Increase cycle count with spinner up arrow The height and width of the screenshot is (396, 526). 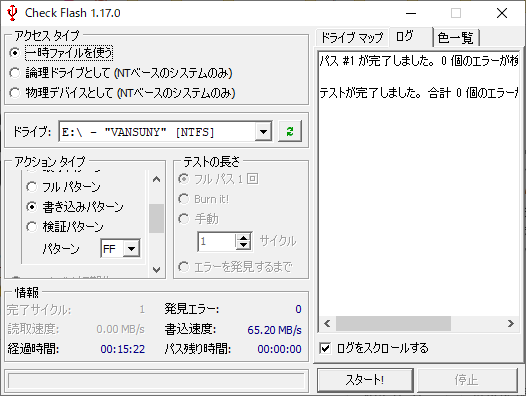(x=243, y=237)
